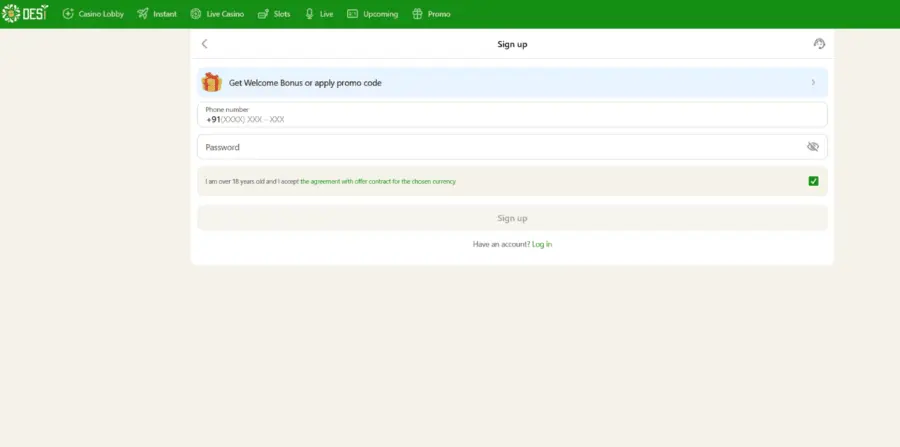Open the Live Casino menu item
The height and width of the screenshot is (447, 900).
click(x=217, y=14)
